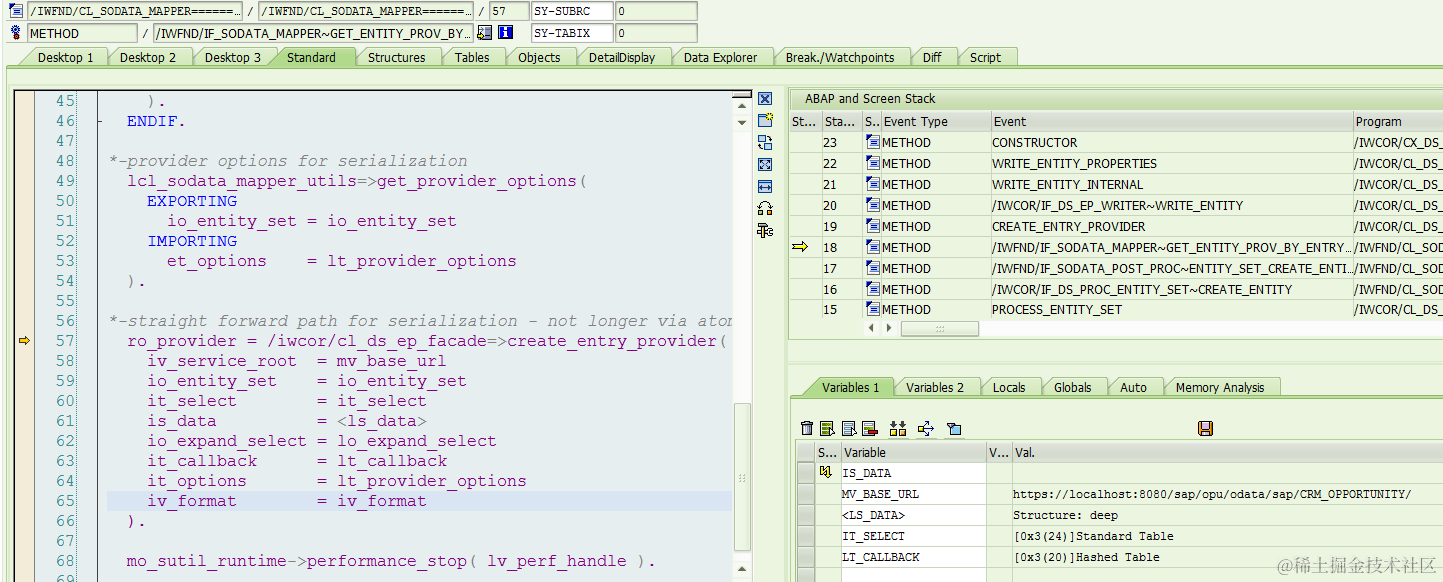
Task: Click the Variable column header
Action: [913, 452]
